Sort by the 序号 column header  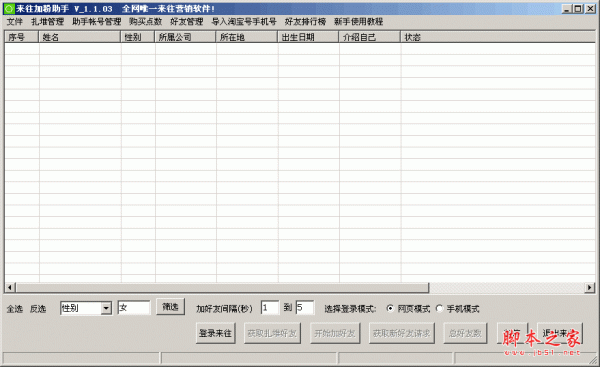pyautogui.click(x=21, y=37)
